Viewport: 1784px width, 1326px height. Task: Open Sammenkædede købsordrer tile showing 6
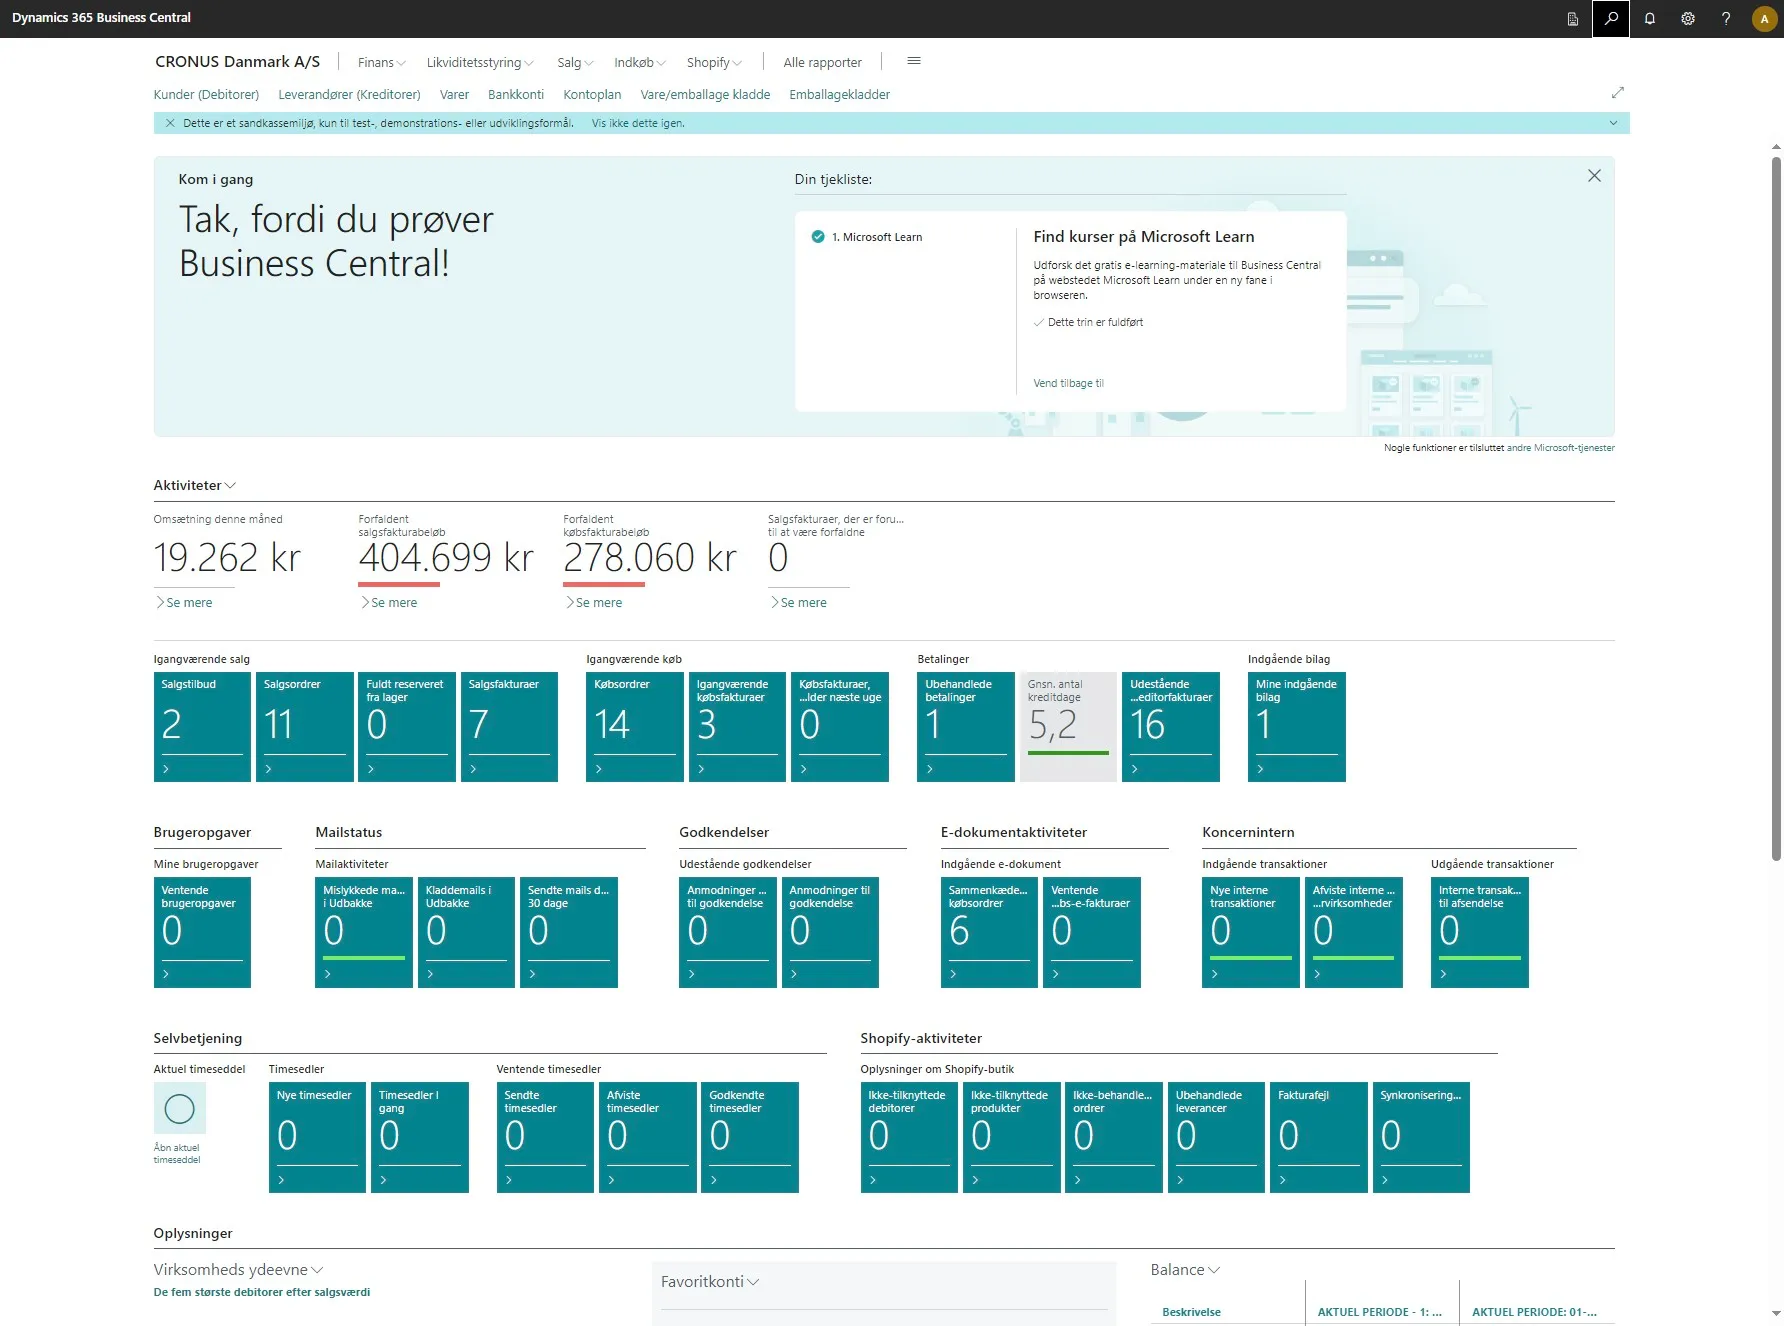tap(989, 932)
